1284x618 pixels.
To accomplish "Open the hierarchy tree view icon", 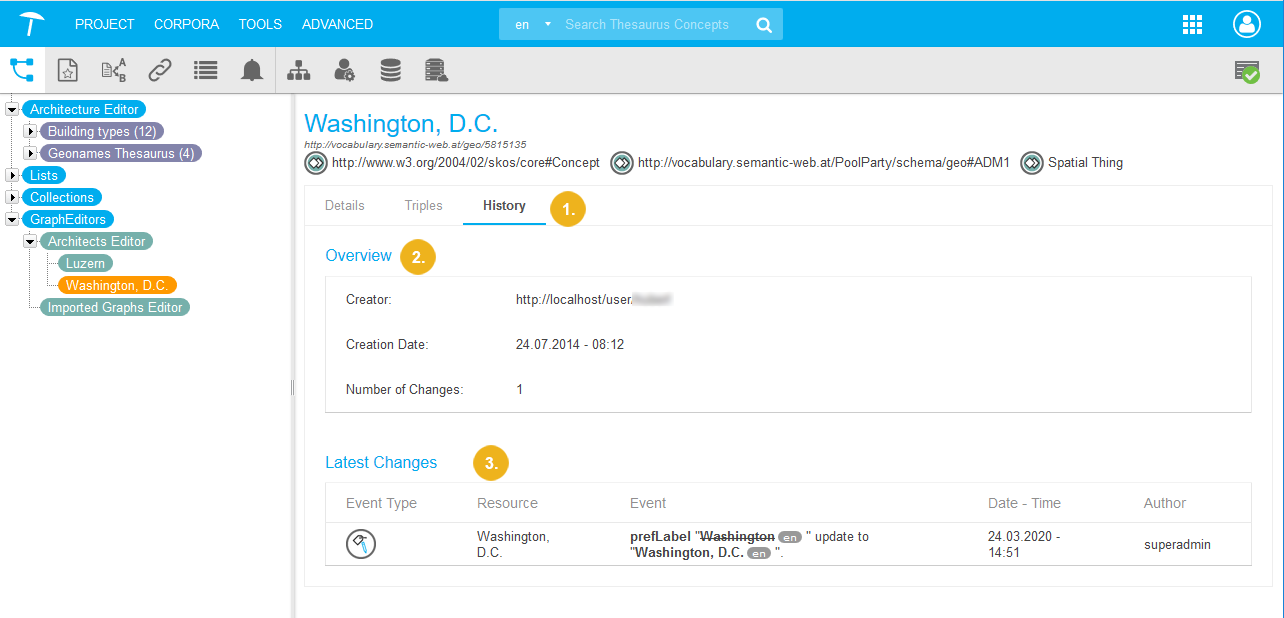I will click(x=22, y=70).
